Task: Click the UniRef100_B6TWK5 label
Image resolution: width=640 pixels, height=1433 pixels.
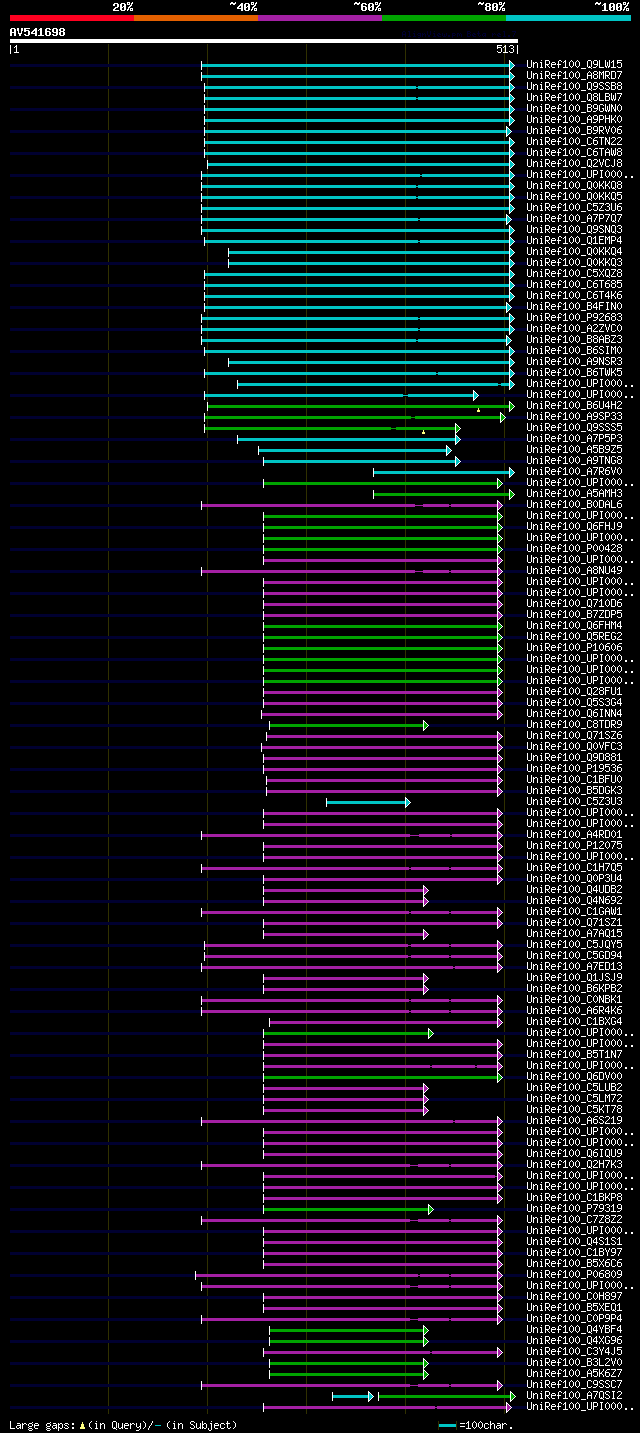Action: tap(574, 372)
